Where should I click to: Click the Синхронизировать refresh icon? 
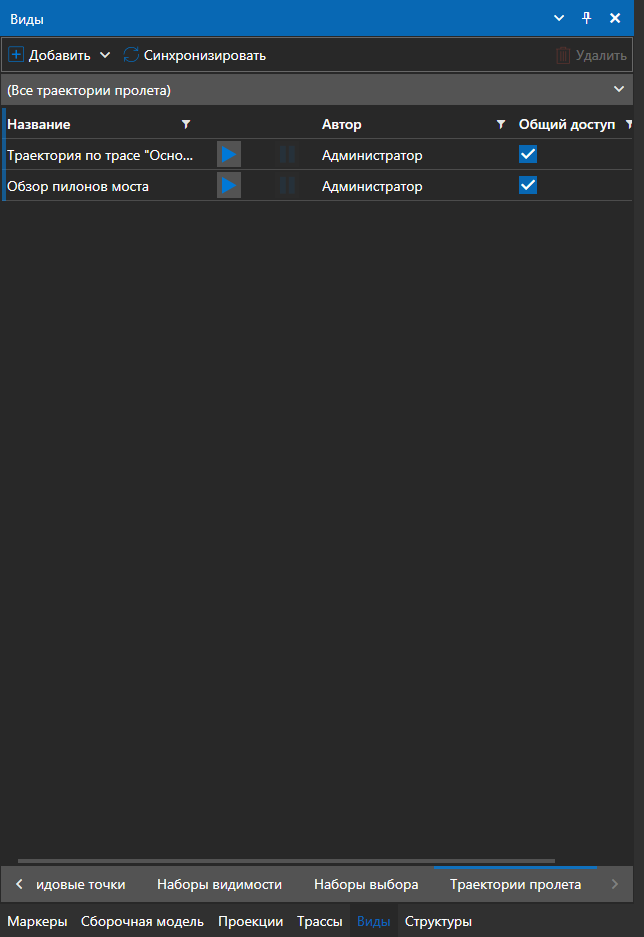pyautogui.click(x=131, y=55)
